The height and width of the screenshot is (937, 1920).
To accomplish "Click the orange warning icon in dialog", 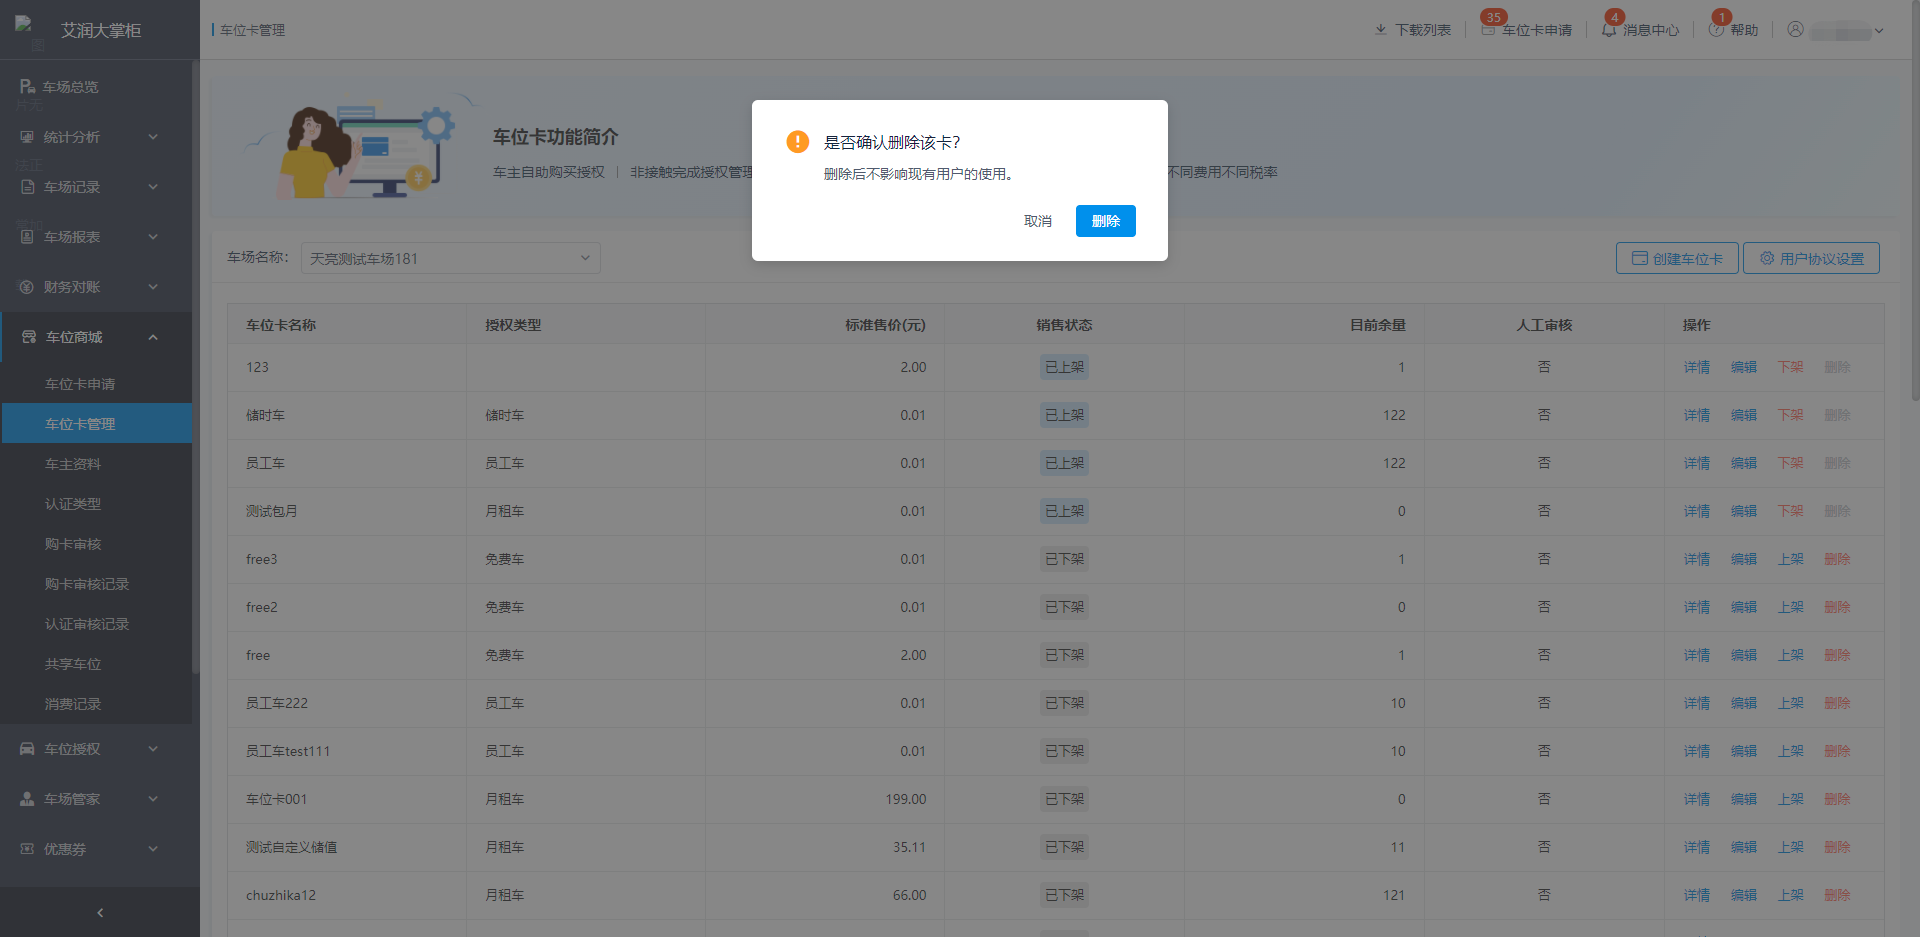I will [x=797, y=142].
